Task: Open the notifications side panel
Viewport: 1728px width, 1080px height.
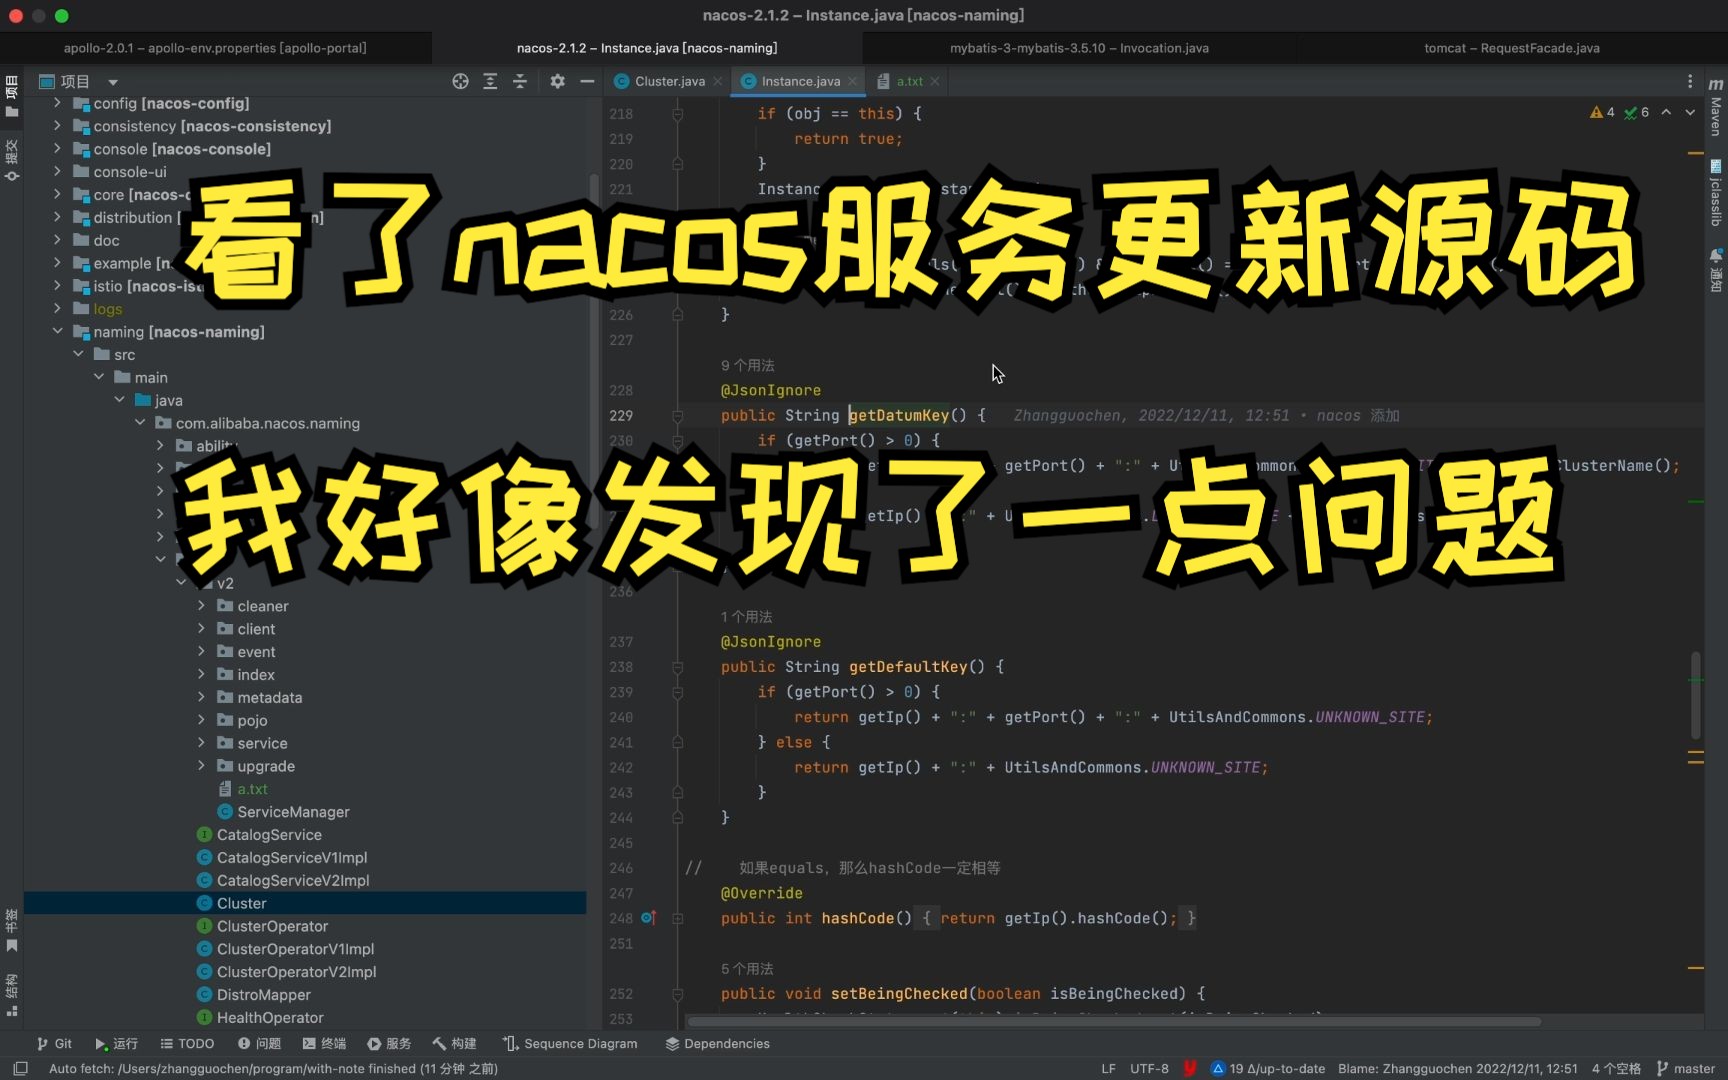Action: [1716, 269]
